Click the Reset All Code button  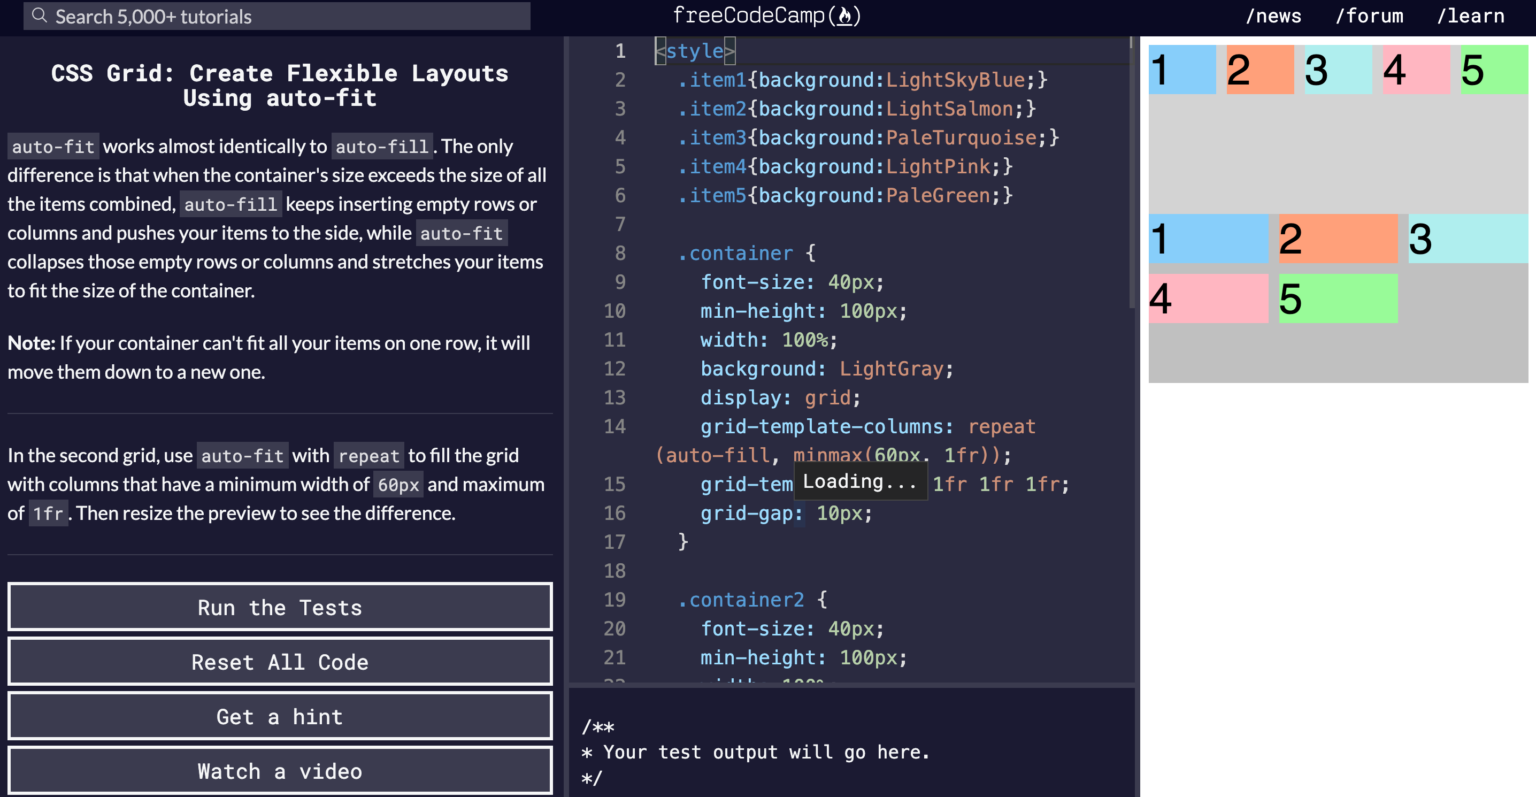pos(279,661)
